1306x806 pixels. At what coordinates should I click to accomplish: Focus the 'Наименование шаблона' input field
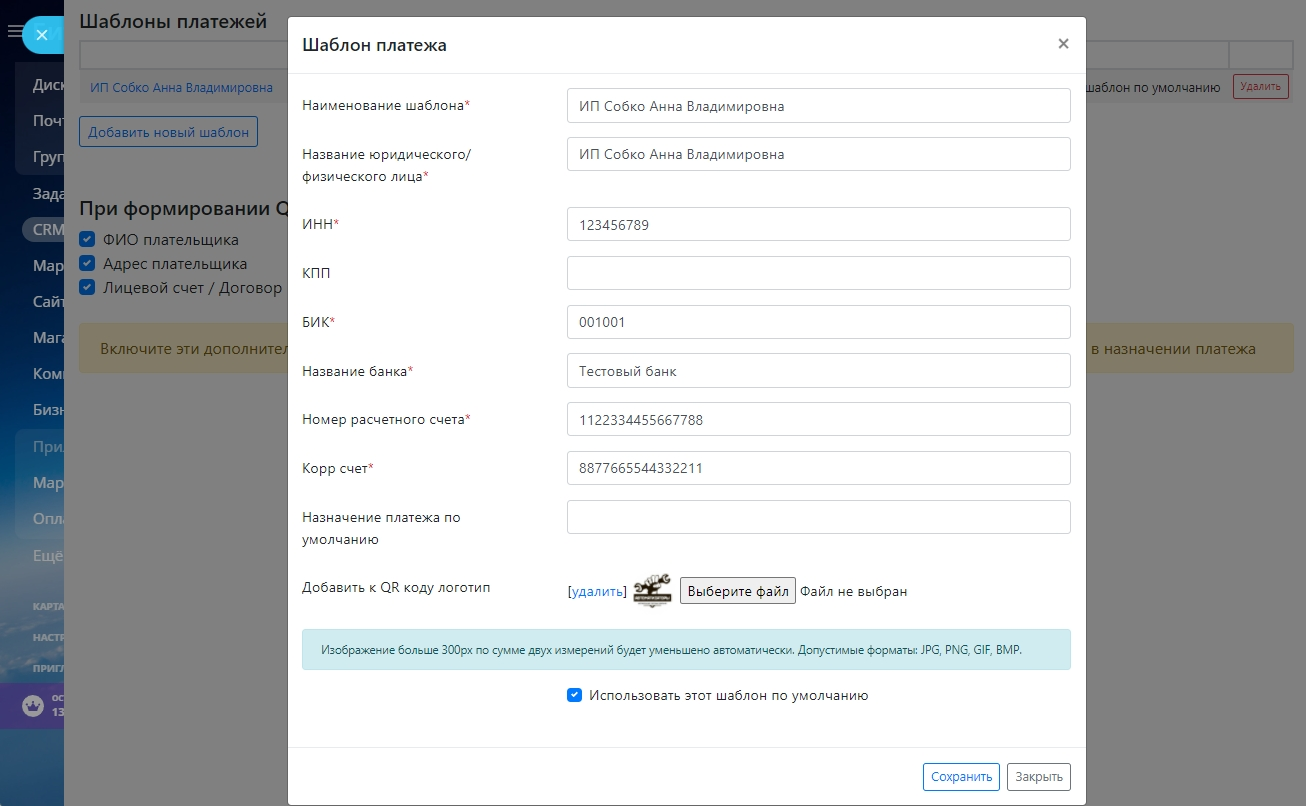click(818, 106)
